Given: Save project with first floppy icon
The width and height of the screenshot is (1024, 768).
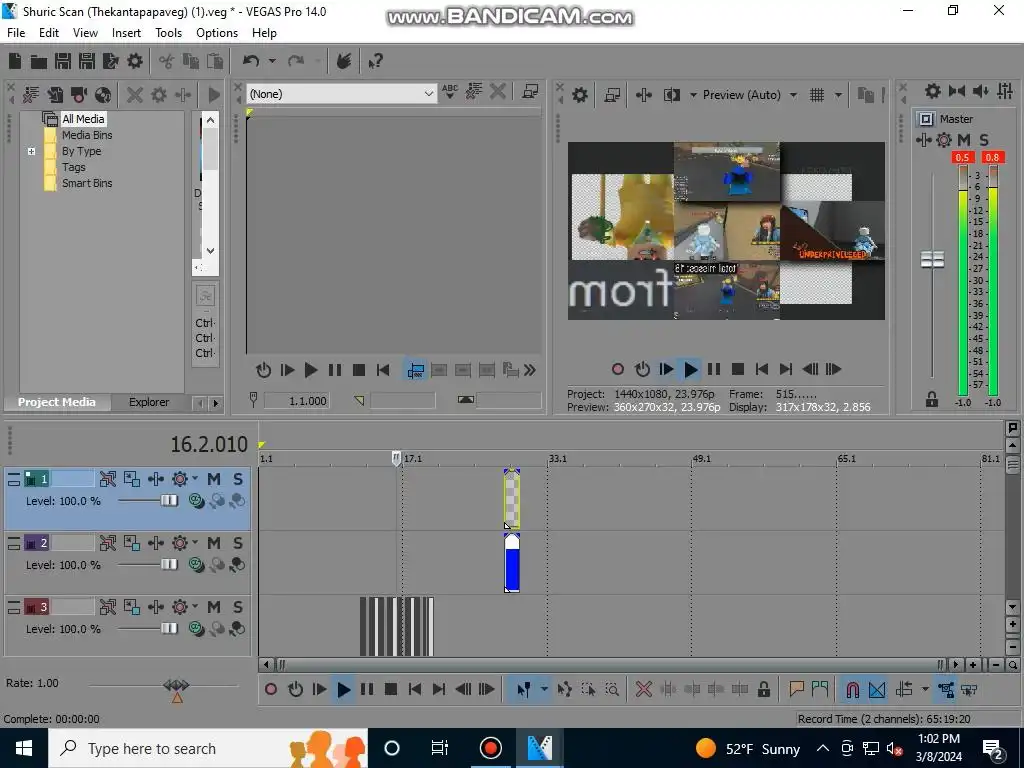Looking at the screenshot, I should [63, 61].
